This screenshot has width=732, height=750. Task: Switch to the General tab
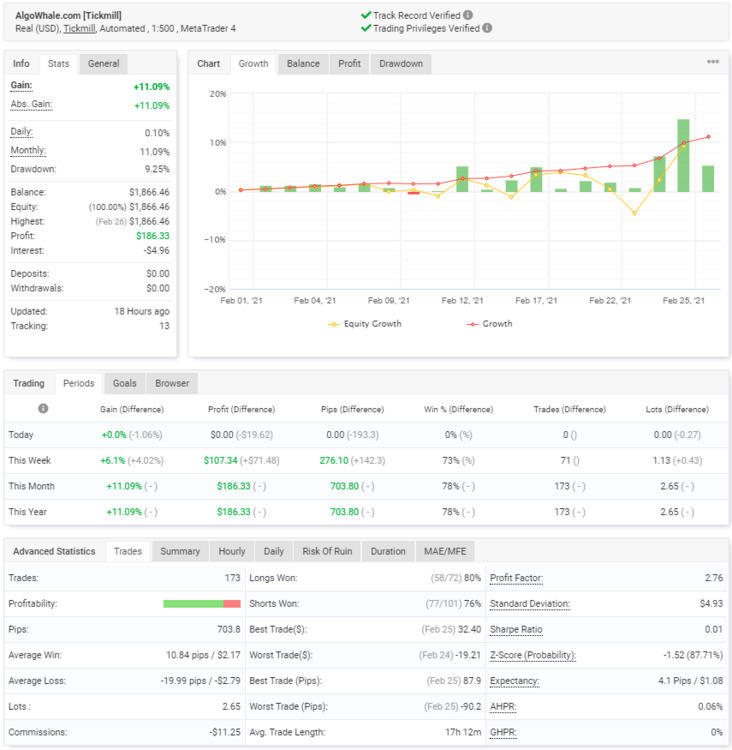[x=103, y=64]
